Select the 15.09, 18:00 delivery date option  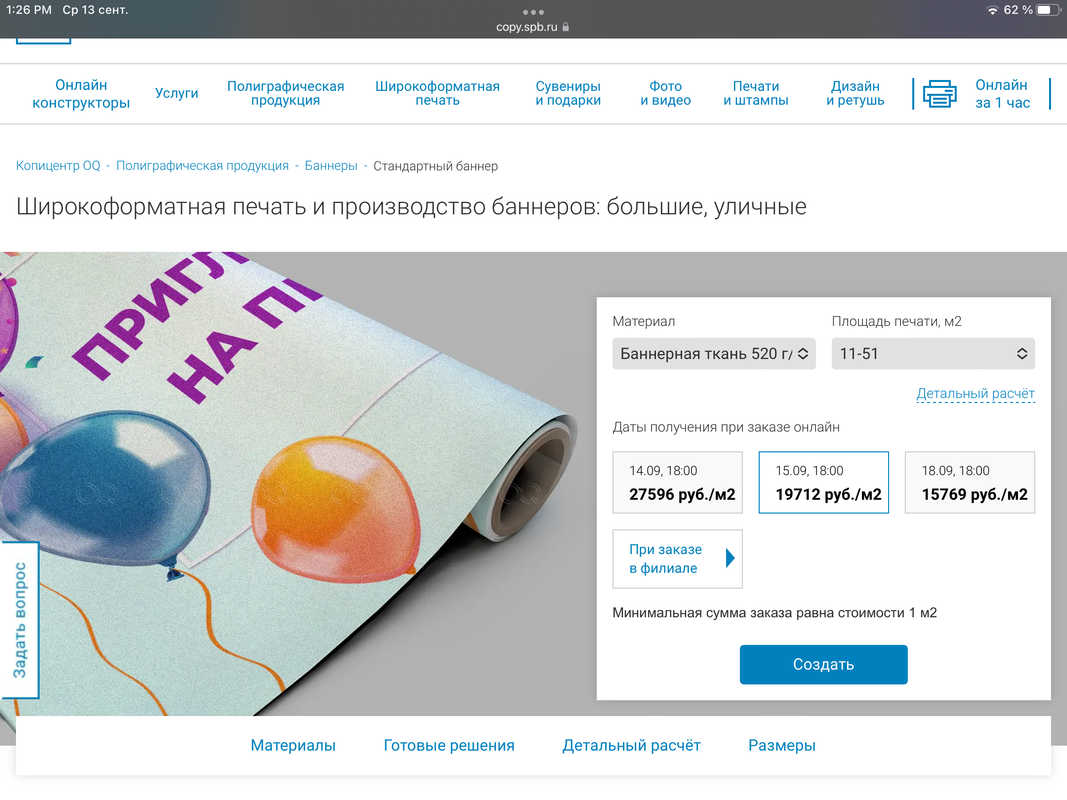(823, 482)
